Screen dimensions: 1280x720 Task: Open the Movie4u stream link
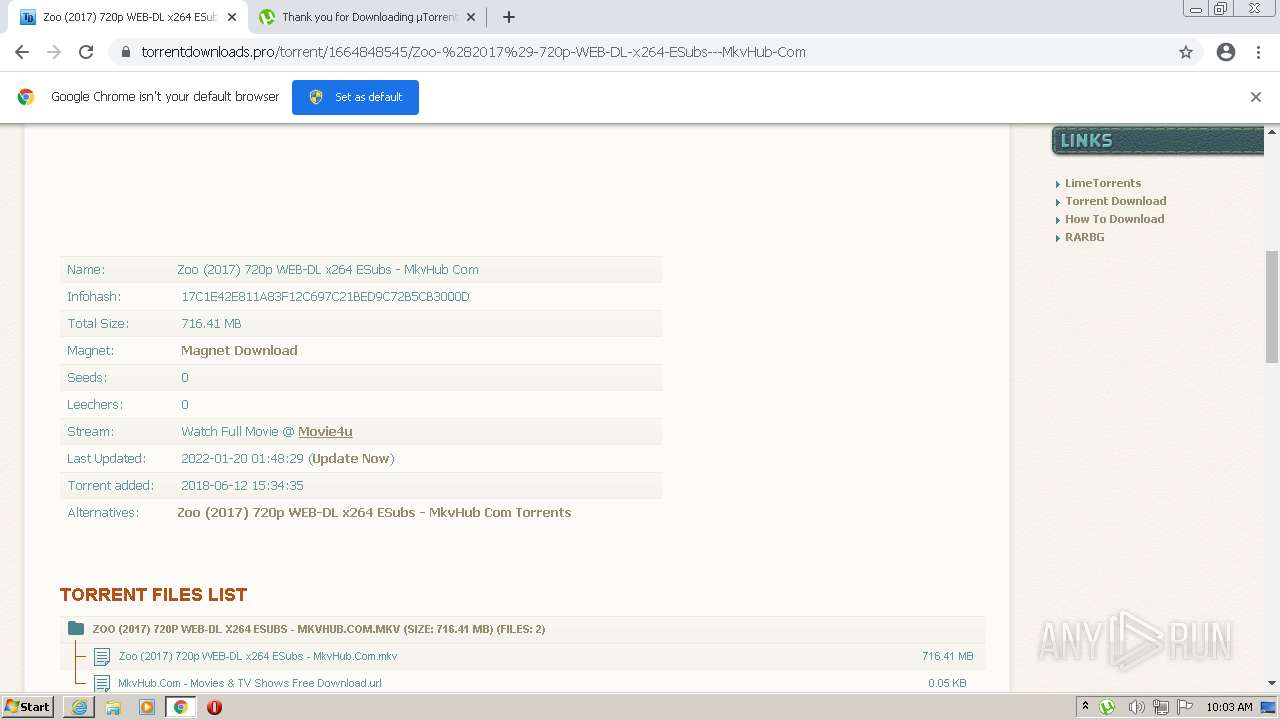[325, 431]
